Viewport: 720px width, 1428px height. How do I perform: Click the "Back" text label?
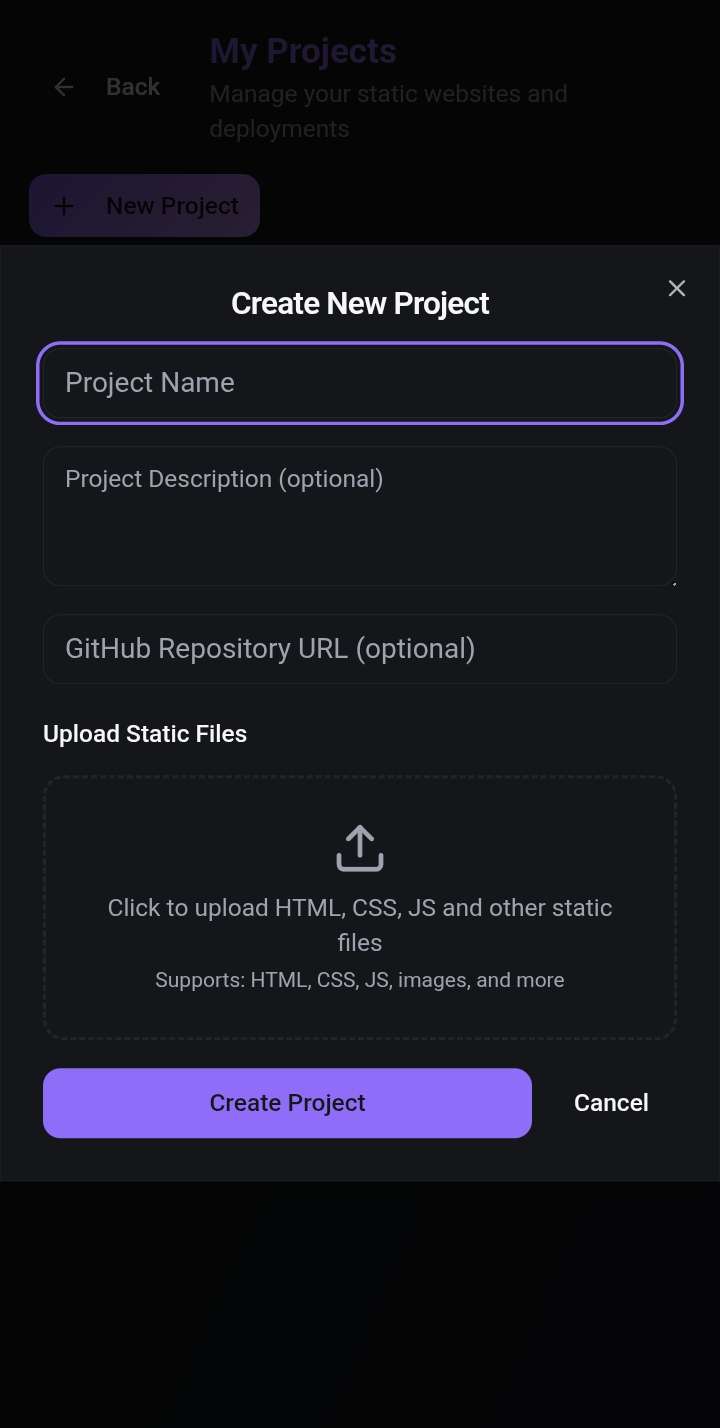[133, 87]
